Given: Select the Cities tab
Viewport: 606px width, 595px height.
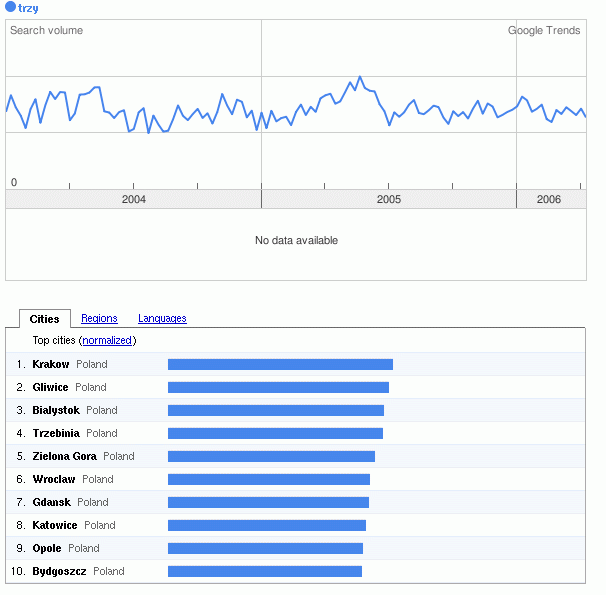Looking at the screenshot, I should pyautogui.click(x=45, y=320).
